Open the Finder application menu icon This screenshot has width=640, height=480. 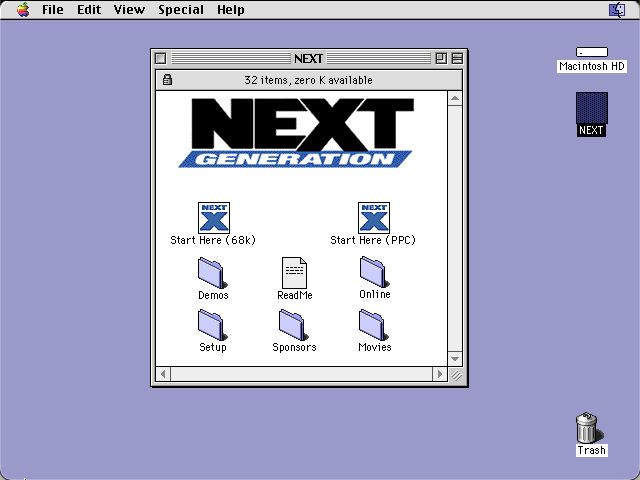pos(617,9)
